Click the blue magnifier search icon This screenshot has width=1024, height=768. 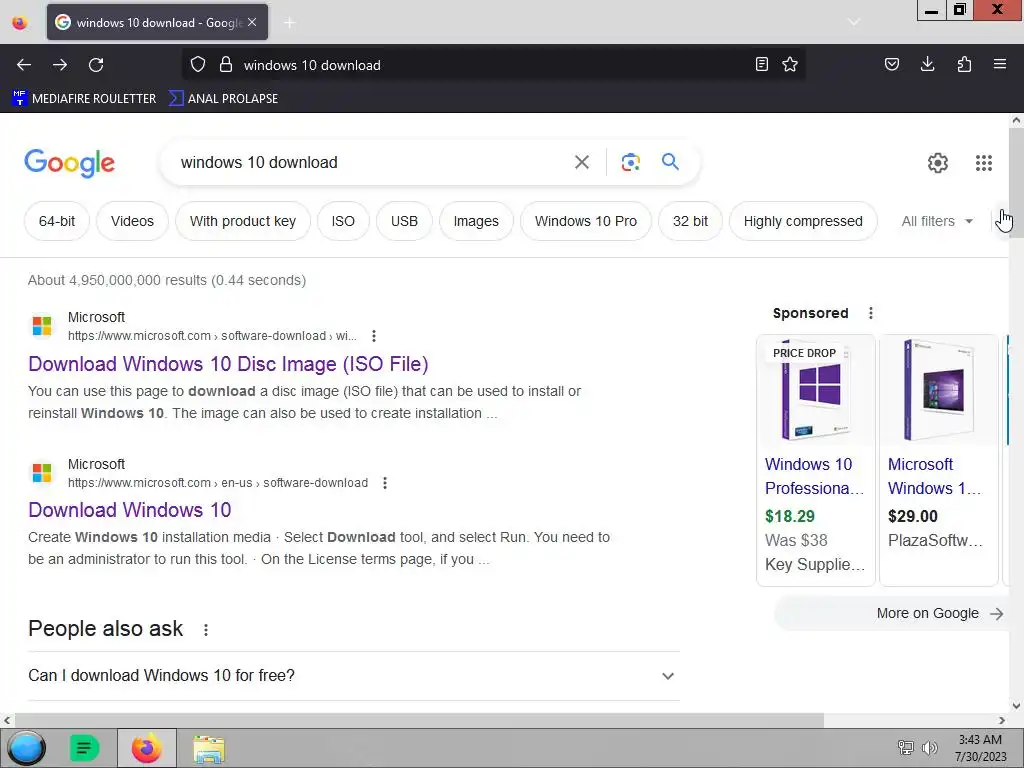(670, 162)
